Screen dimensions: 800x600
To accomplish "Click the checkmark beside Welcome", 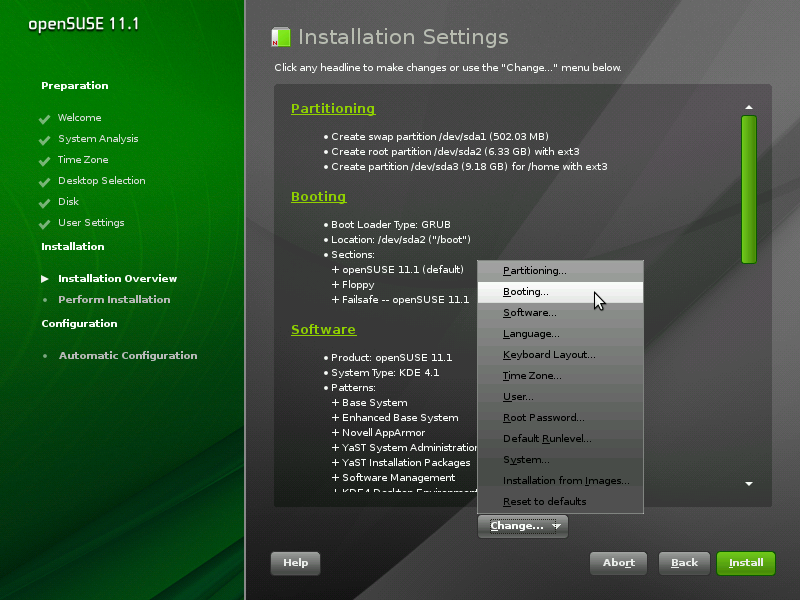I will point(44,119).
